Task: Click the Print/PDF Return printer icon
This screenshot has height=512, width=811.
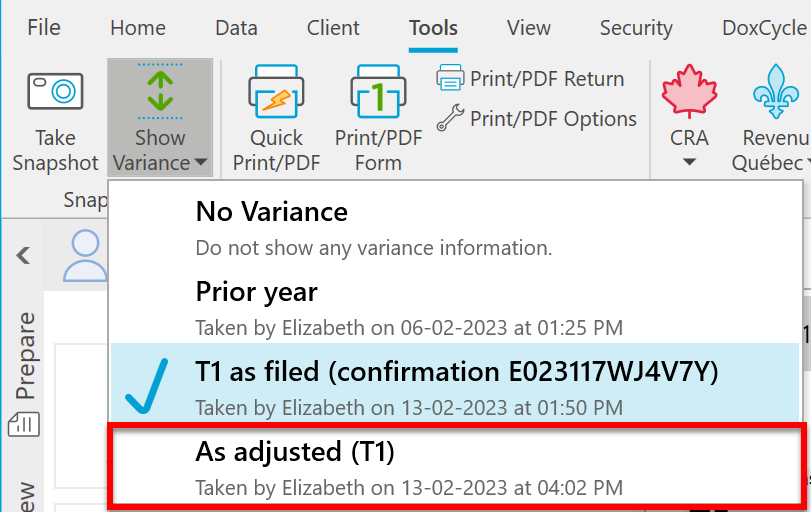Action: tap(450, 78)
